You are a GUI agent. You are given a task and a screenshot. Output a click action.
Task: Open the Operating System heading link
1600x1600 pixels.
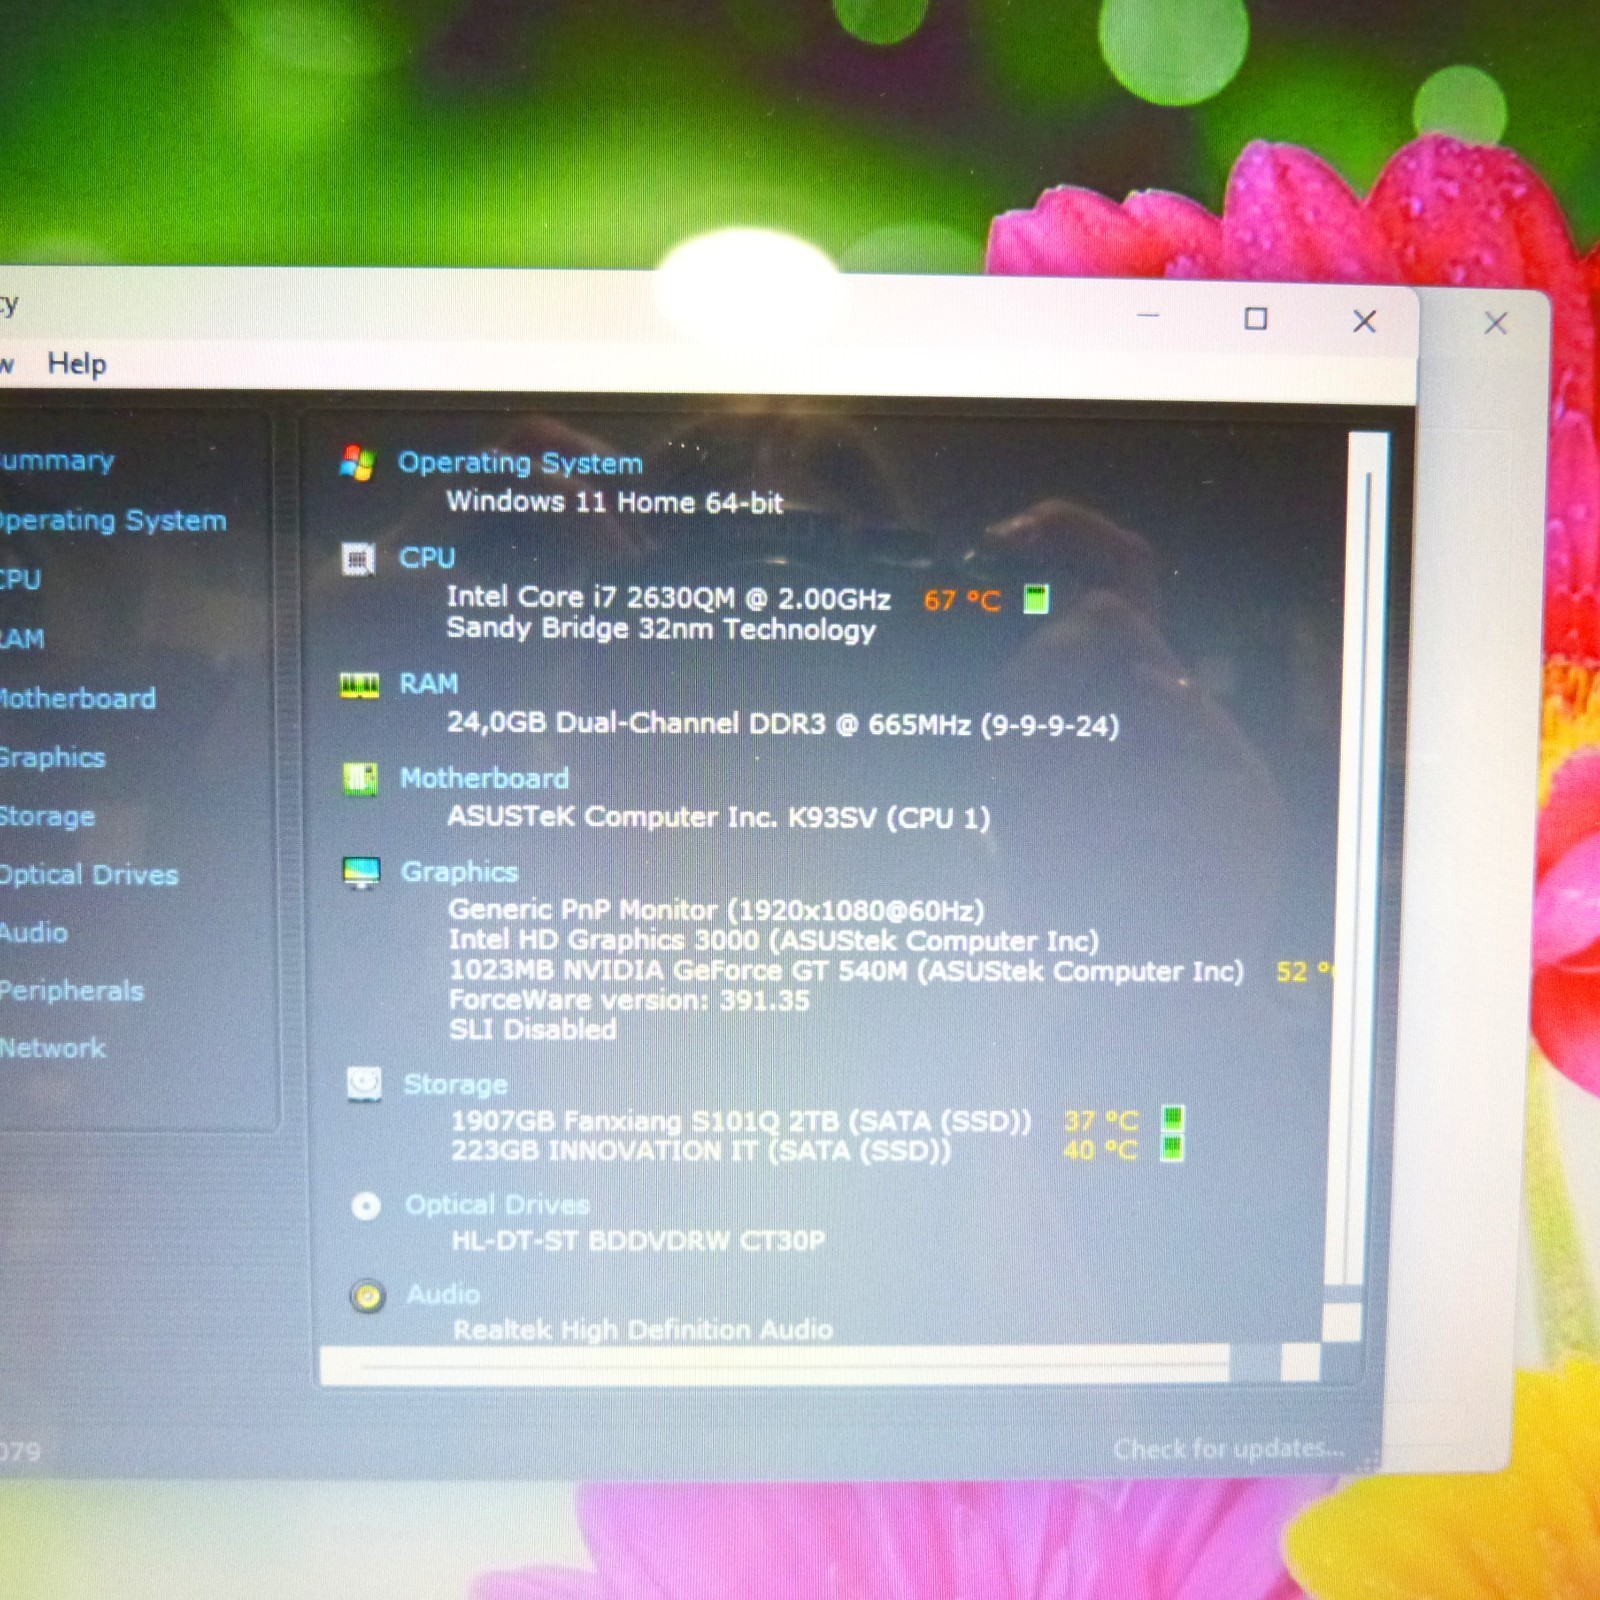click(x=520, y=462)
